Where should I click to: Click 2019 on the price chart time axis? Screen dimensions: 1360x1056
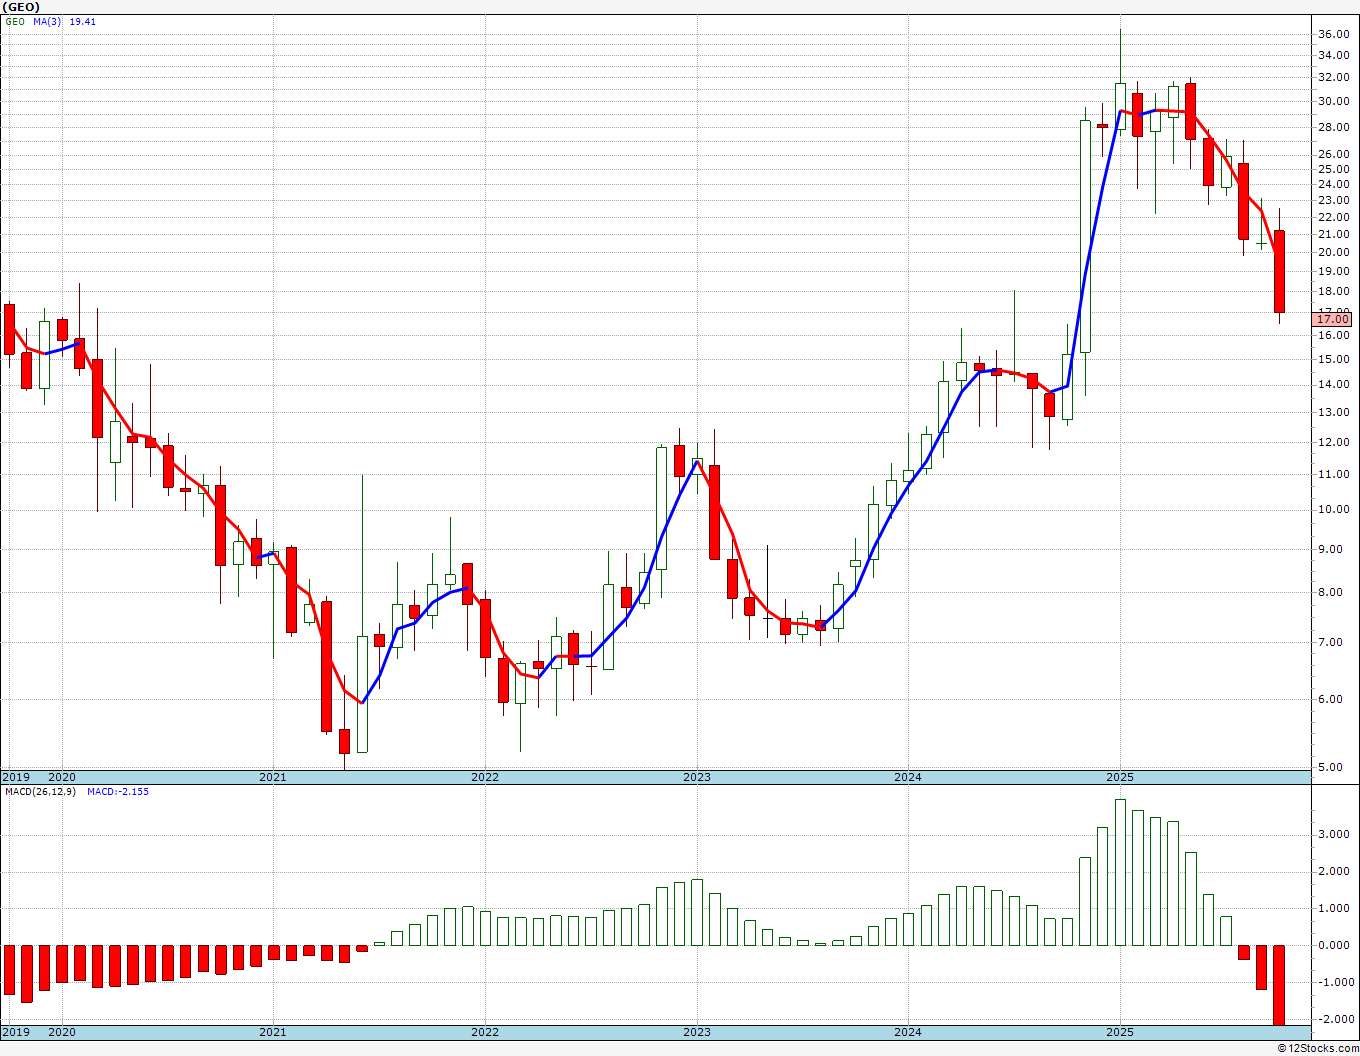tap(15, 777)
